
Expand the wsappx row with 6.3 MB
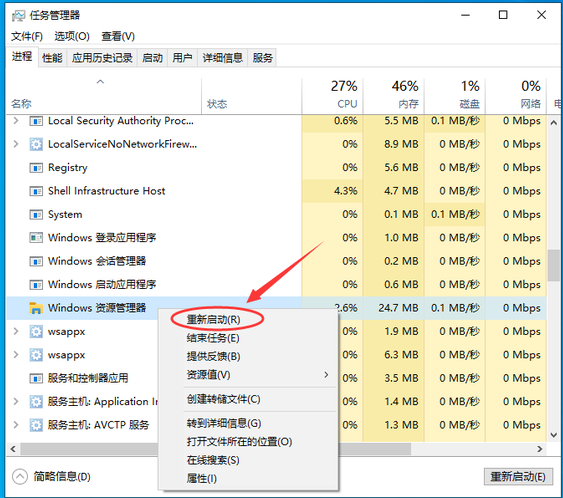pos(16,355)
